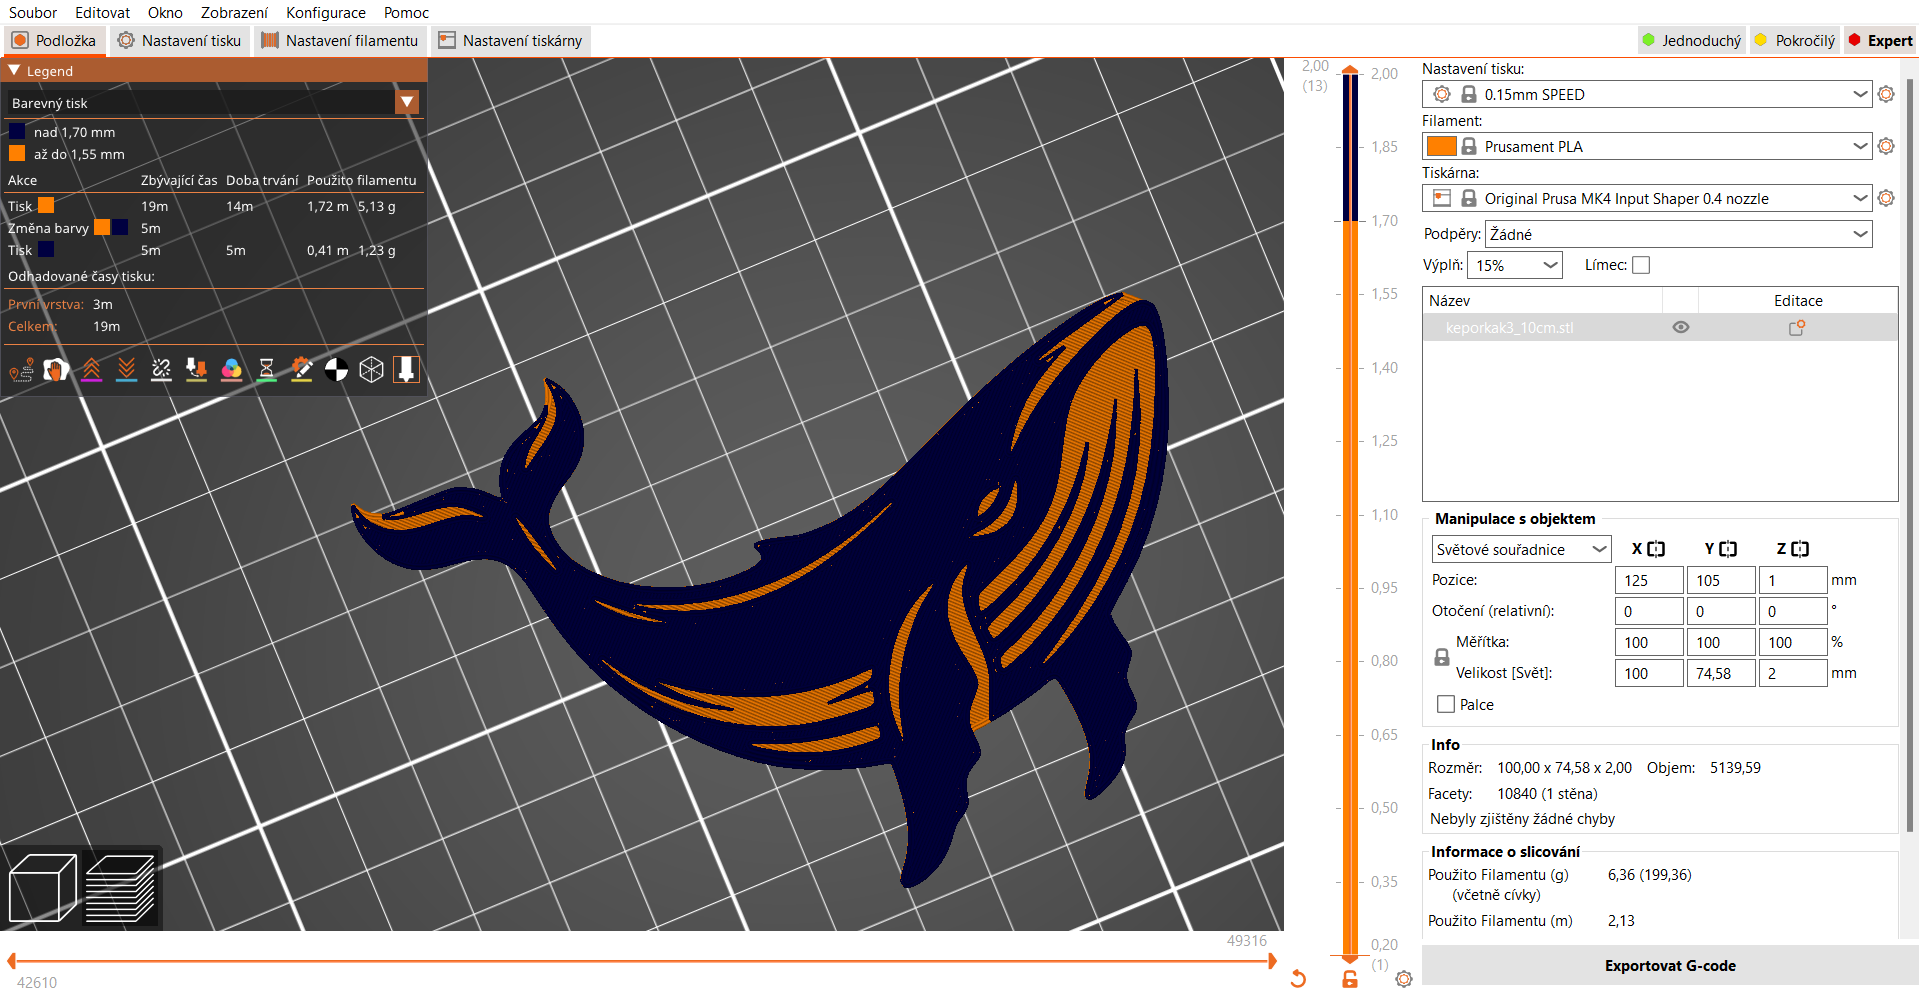Screen dimensions: 1919x989
Task: Click the Pozice X field showing 125
Action: click(1649, 580)
